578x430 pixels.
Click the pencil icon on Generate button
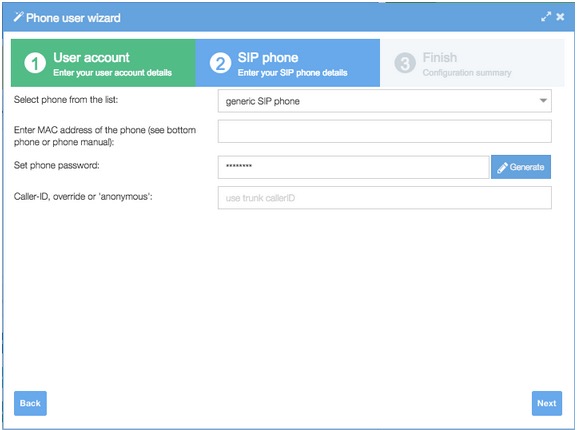click(502, 168)
